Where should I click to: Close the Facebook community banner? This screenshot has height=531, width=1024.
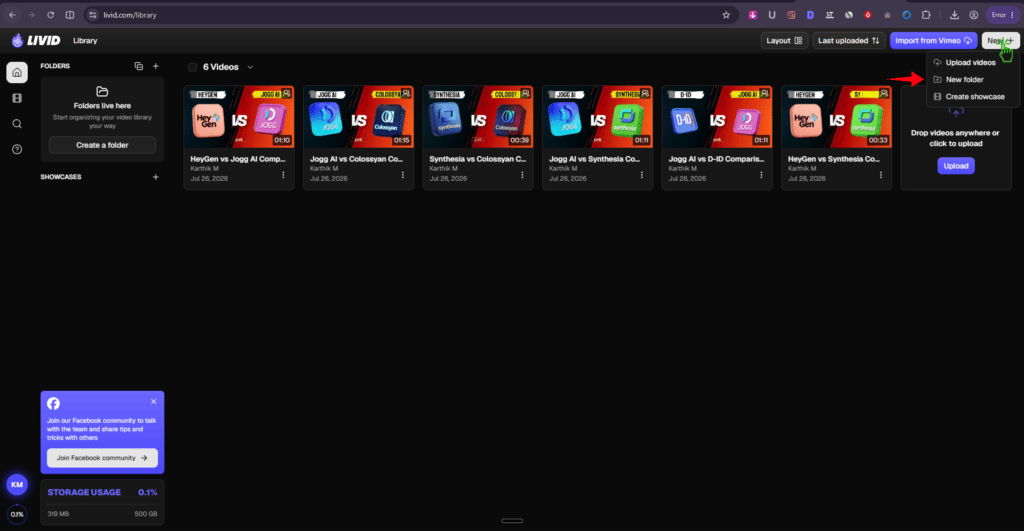tap(153, 401)
